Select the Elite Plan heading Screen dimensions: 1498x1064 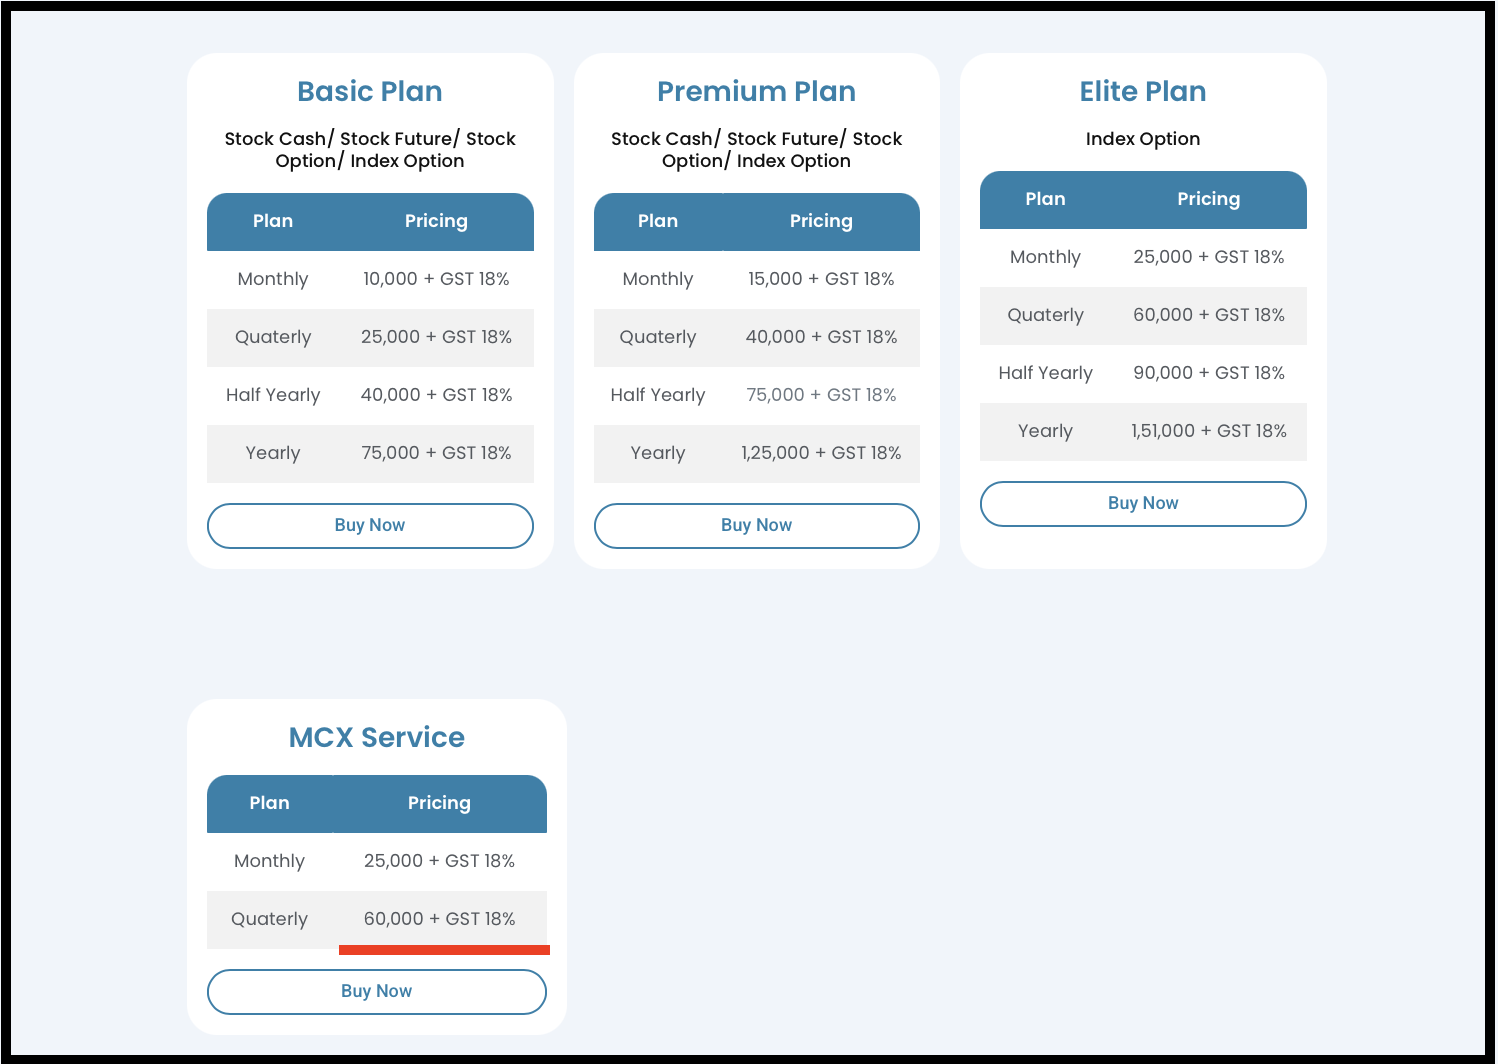(x=1143, y=91)
